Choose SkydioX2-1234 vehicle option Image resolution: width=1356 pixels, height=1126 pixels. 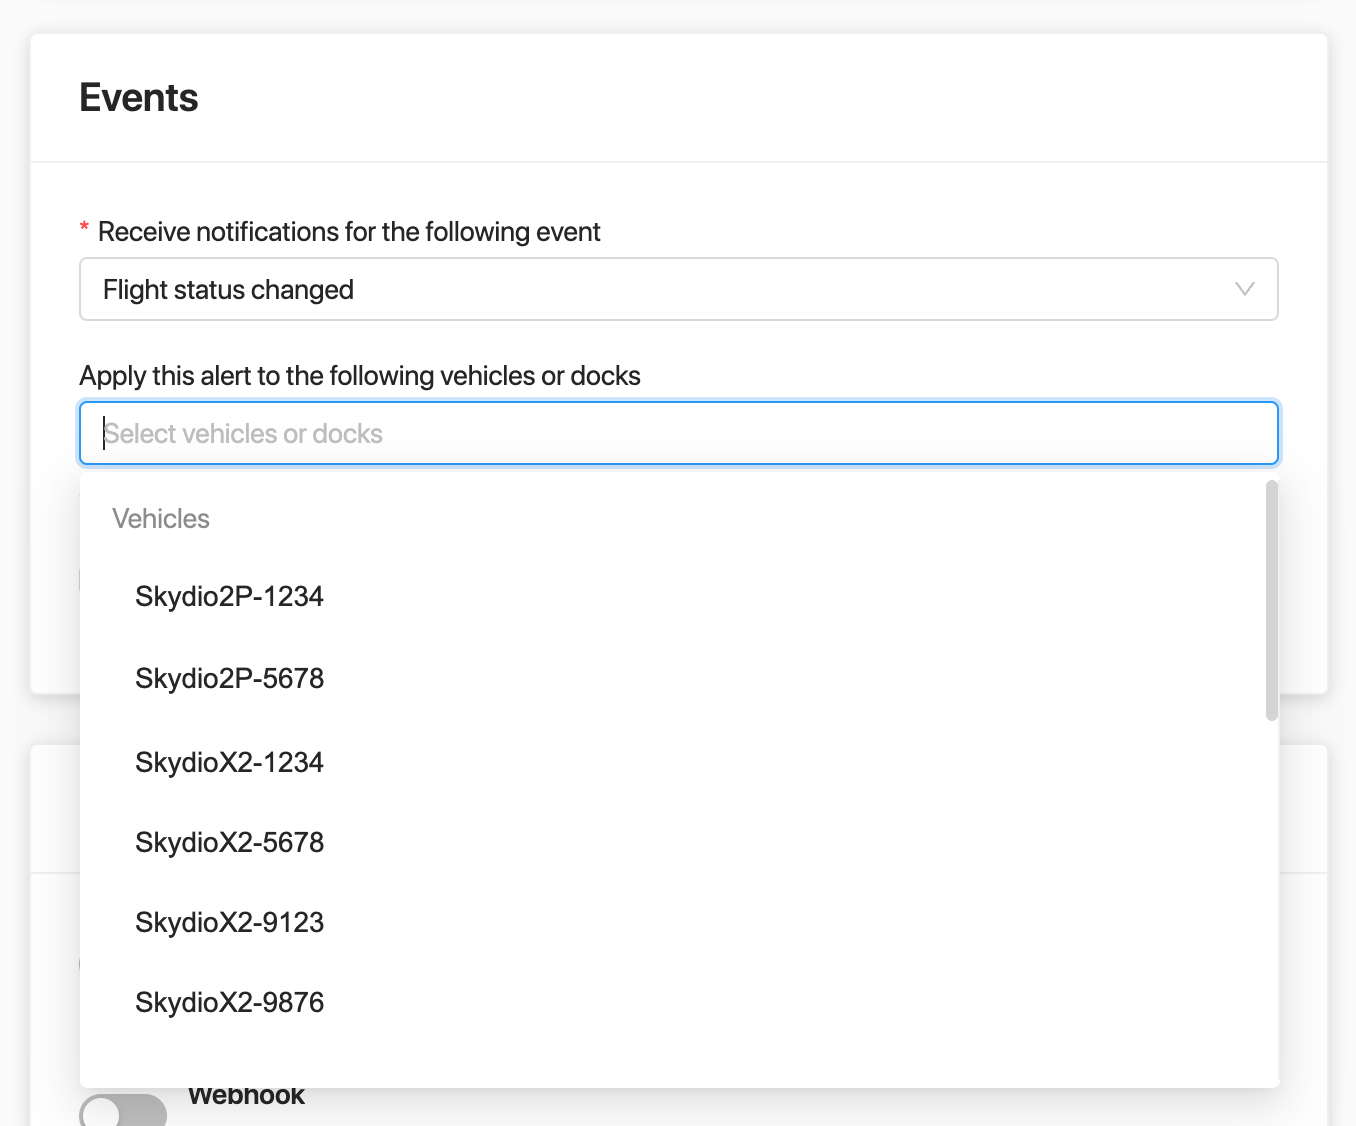[x=678, y=762]
